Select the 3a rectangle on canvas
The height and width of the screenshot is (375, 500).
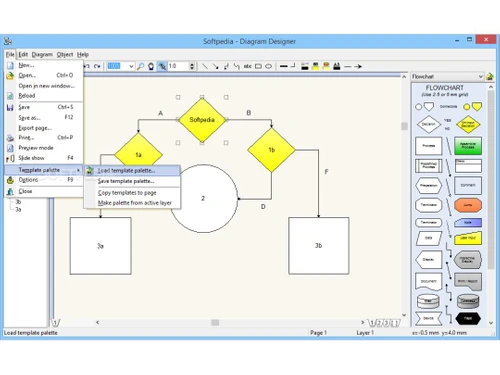point(101,246)
